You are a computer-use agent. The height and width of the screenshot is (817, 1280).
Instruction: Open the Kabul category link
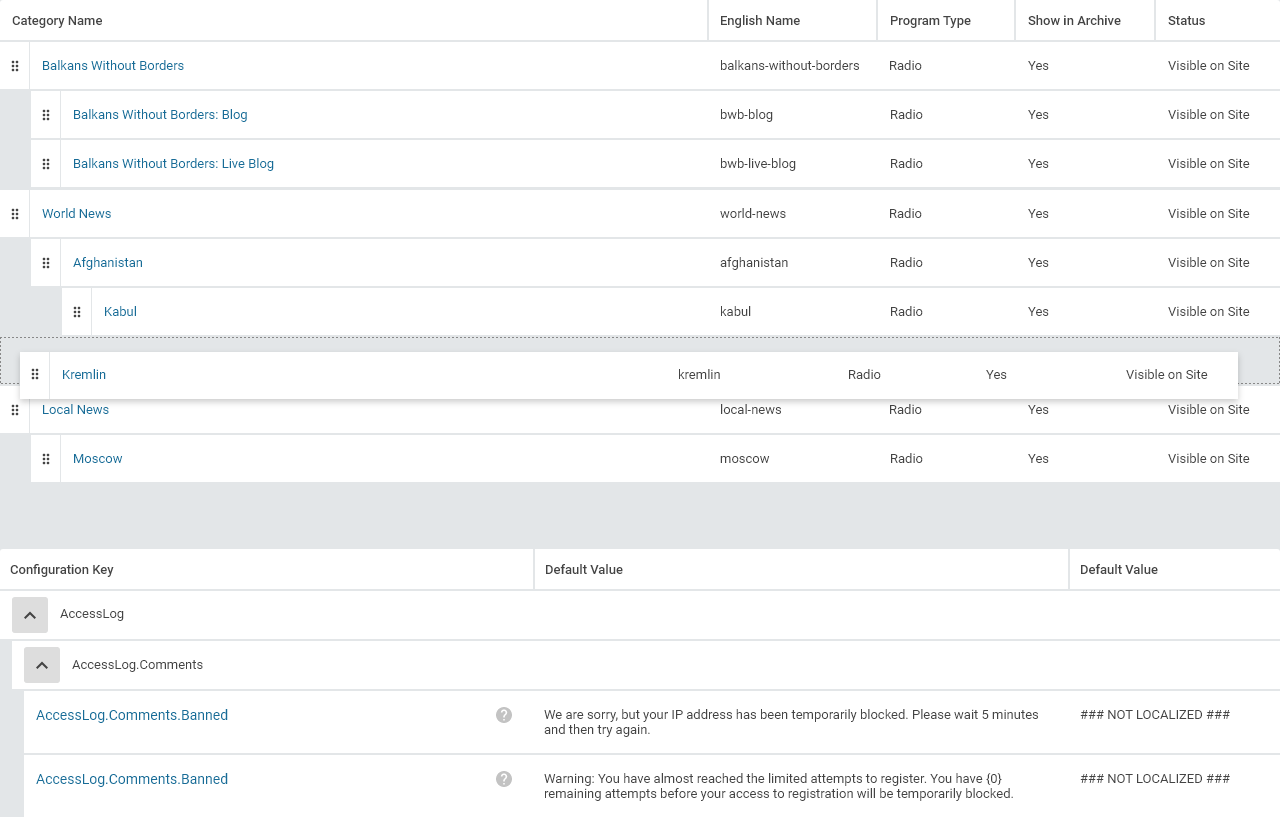point(120,312)
